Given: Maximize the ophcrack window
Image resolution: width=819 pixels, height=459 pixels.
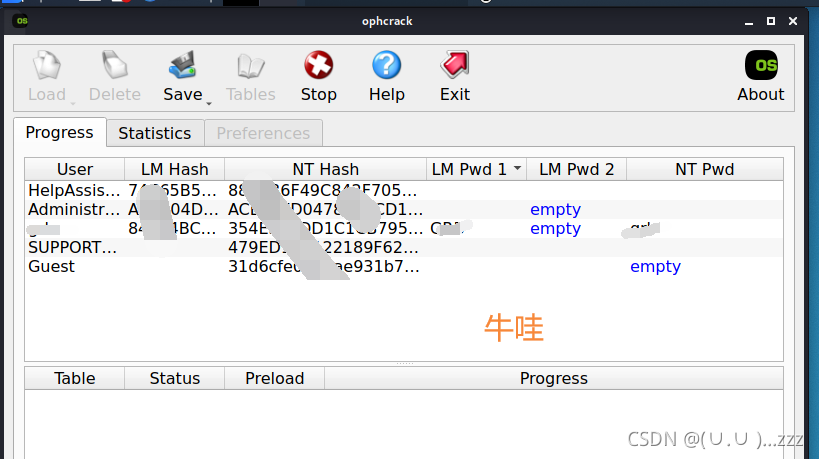Looking at the screenshot, I should tap(771, 21).
